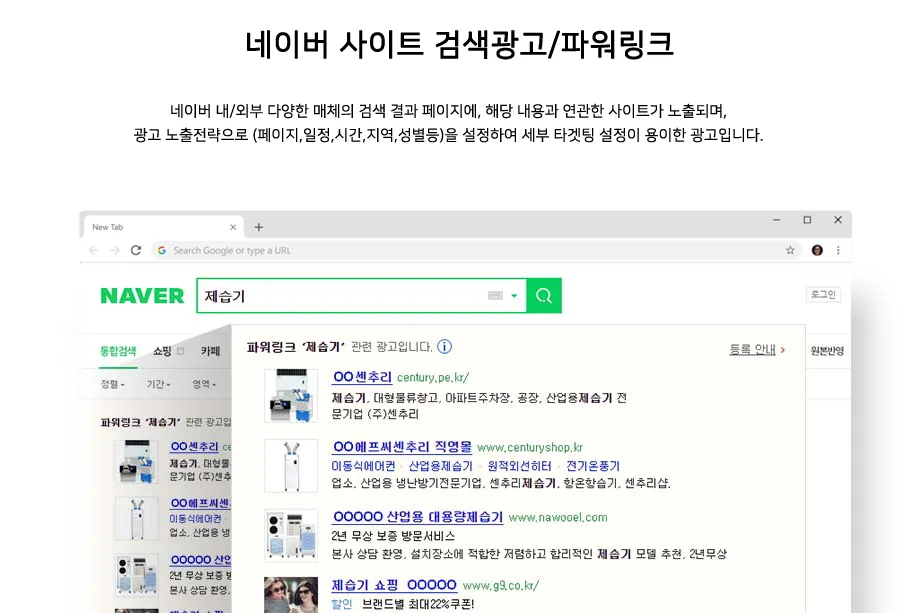
Task: Open the OO센추리 ad title in popup
Action: point(362,377)
